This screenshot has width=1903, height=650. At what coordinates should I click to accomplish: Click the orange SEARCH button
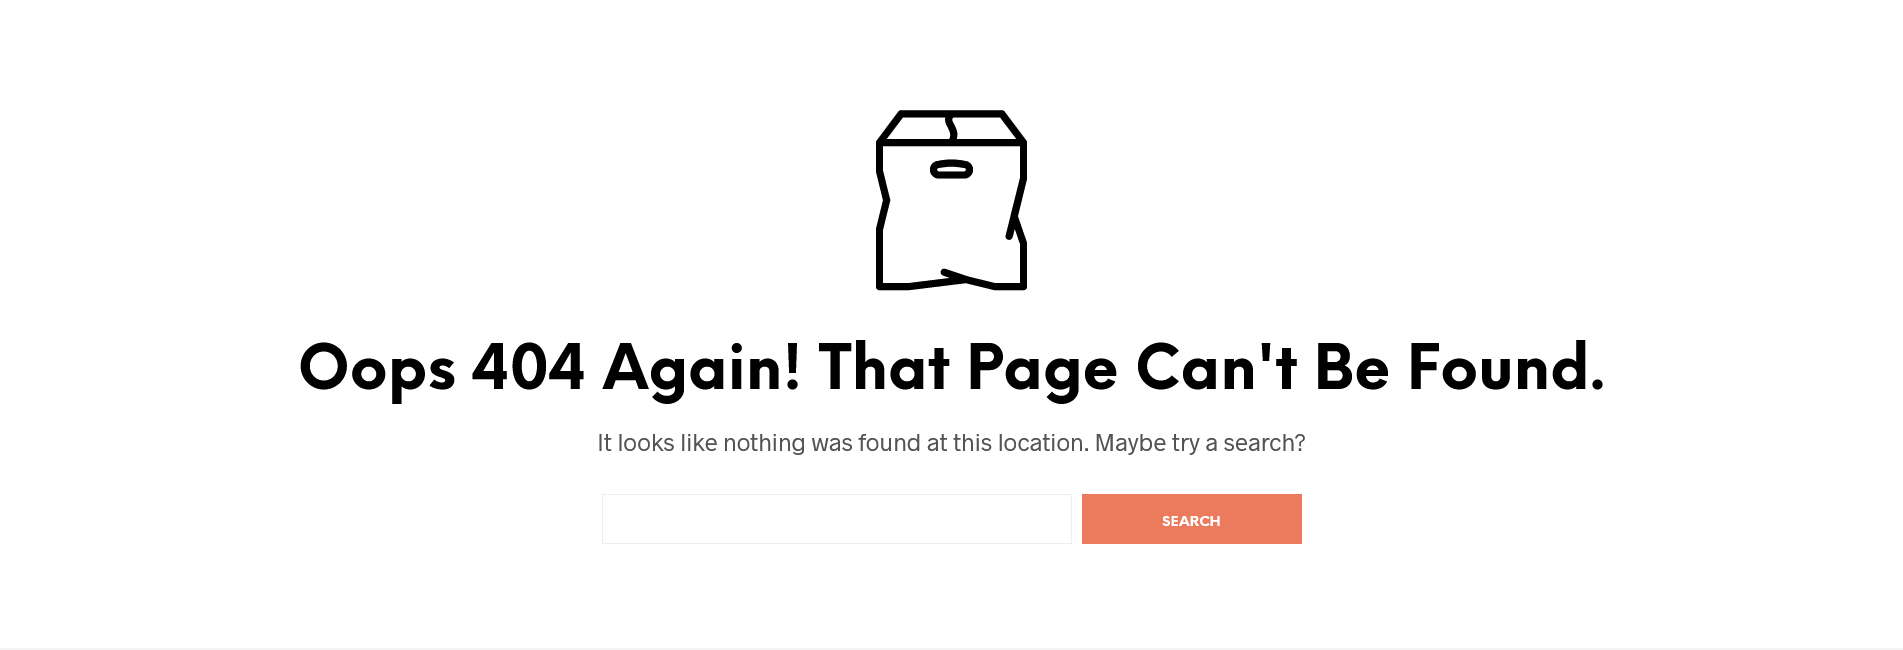[x=1191, y=519]
